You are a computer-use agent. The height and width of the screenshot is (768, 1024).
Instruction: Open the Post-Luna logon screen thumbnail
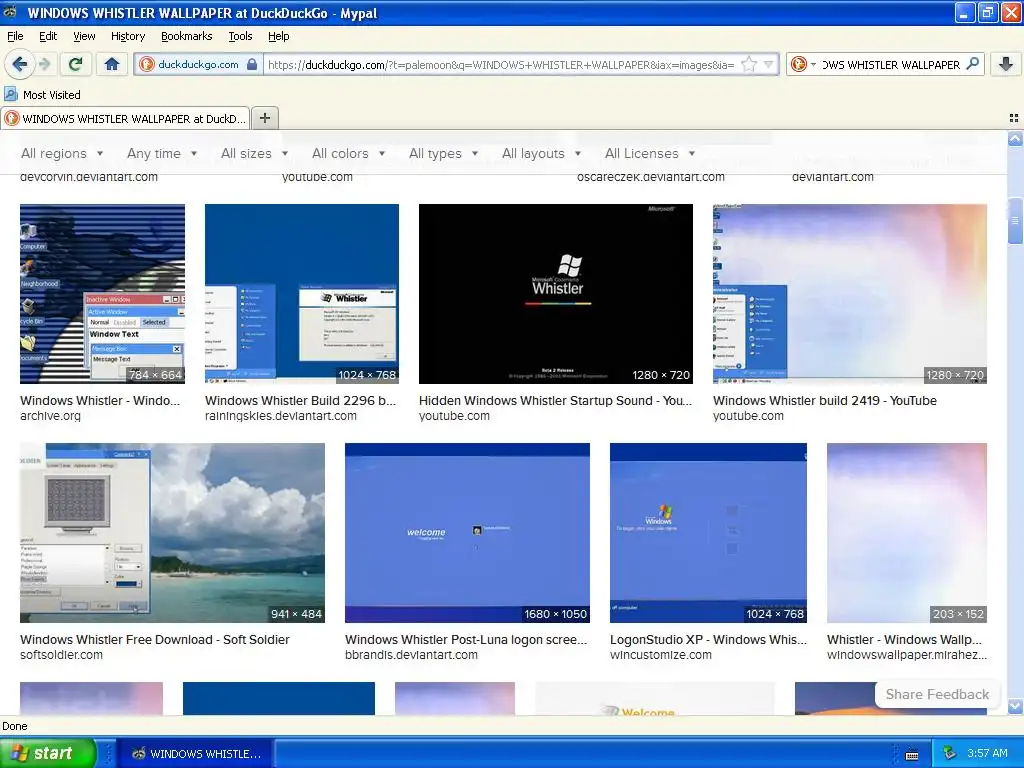[468, 533]
